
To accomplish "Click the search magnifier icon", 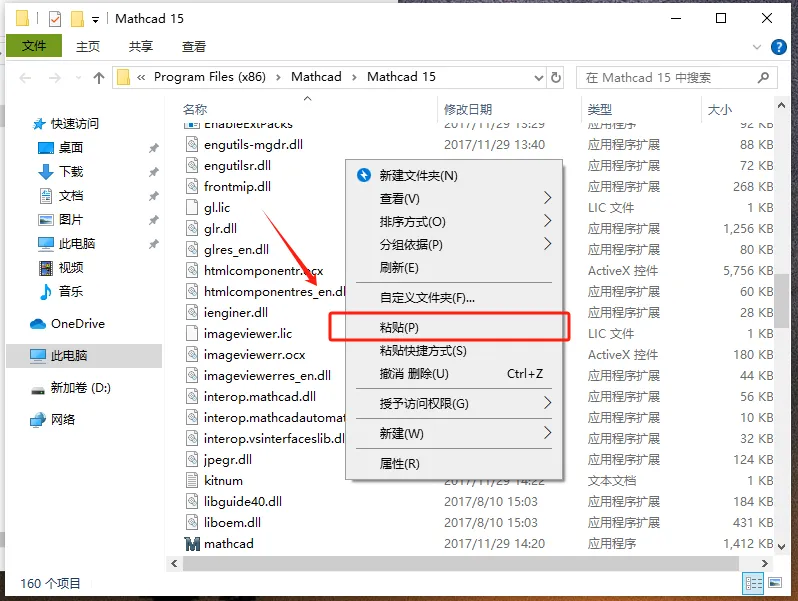I will tap(763, 77).
